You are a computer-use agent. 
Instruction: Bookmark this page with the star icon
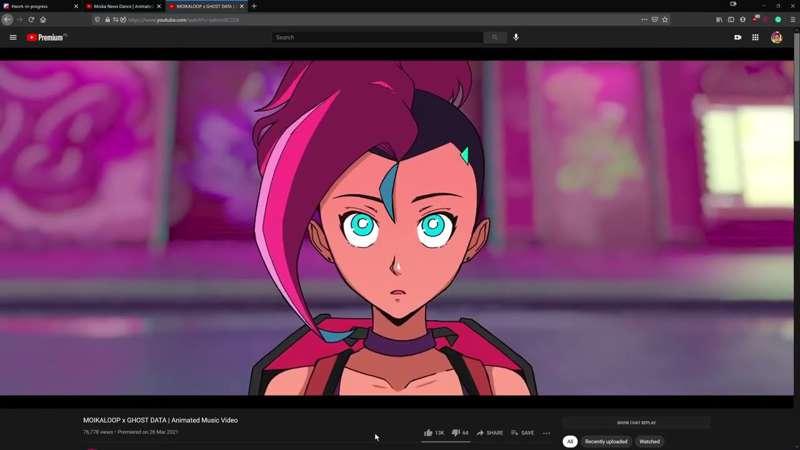(665, 19)
